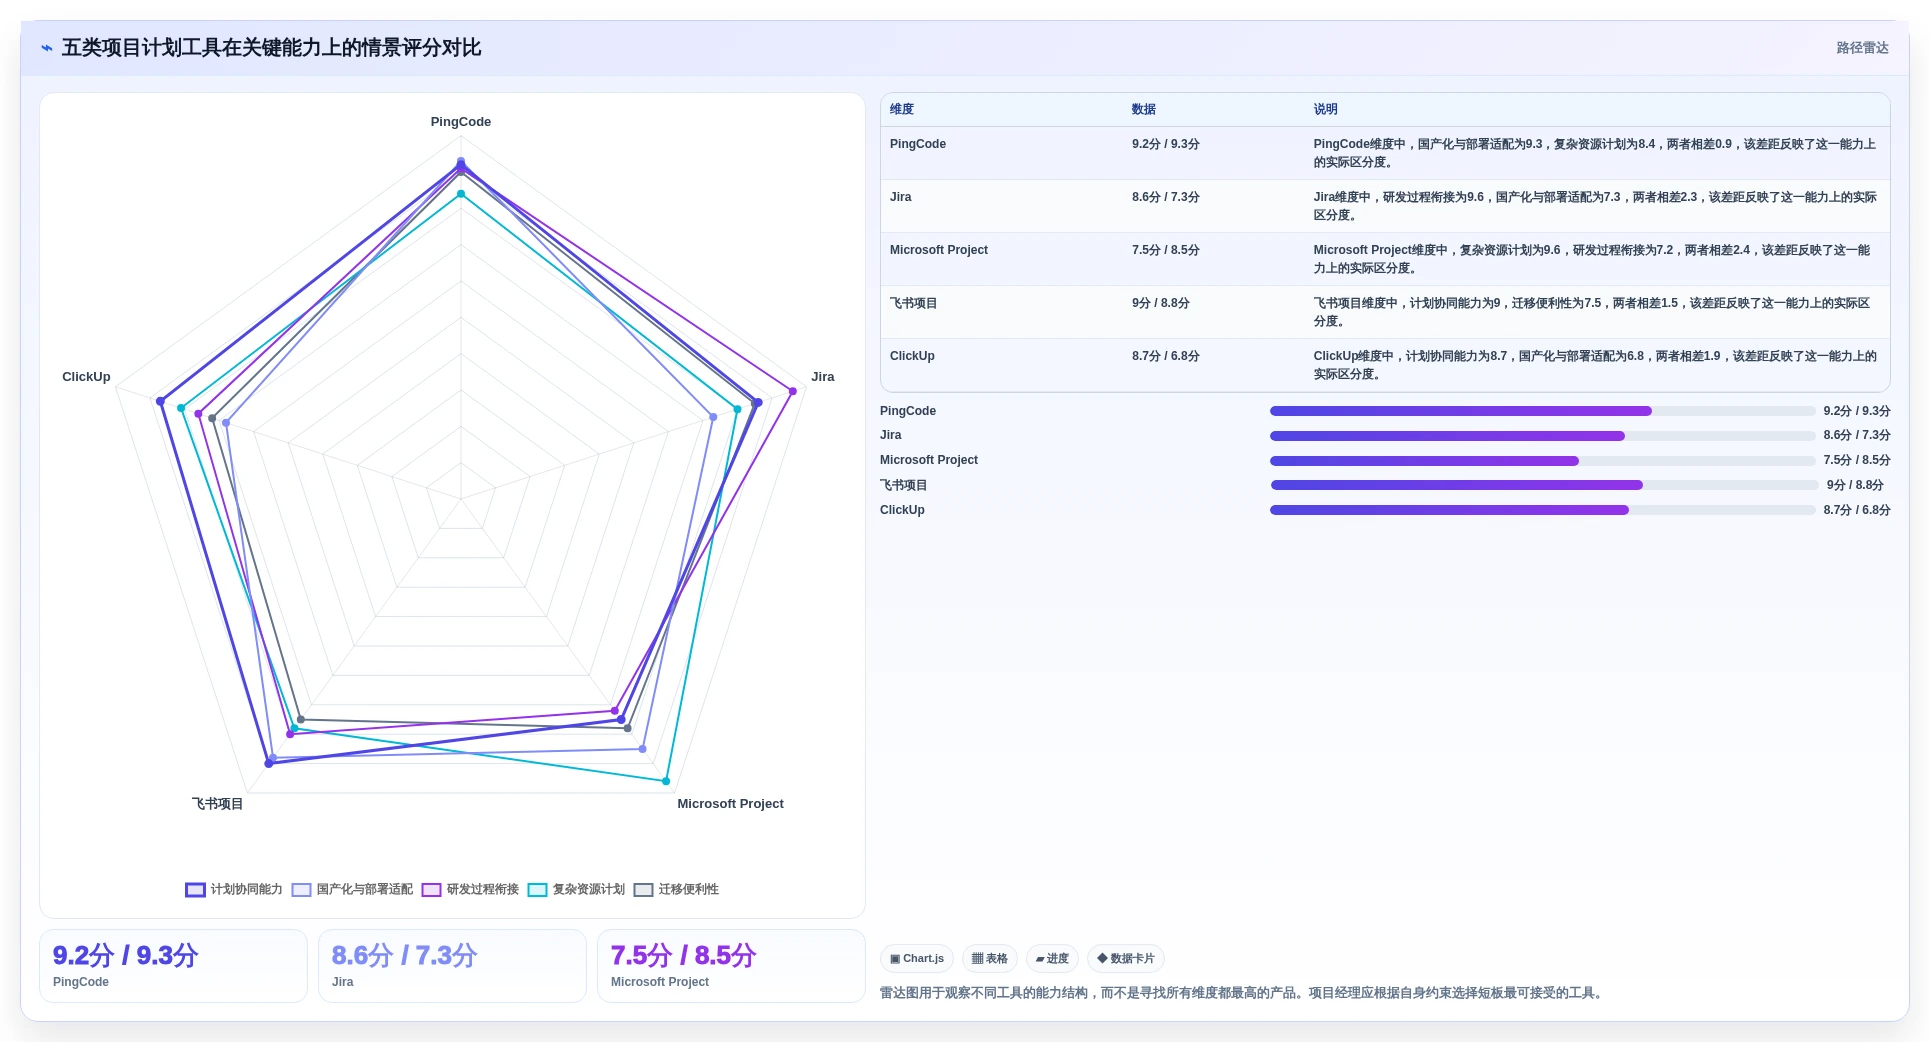Click the 9分 / 8.8分 table cell

tap(1161, 303)
